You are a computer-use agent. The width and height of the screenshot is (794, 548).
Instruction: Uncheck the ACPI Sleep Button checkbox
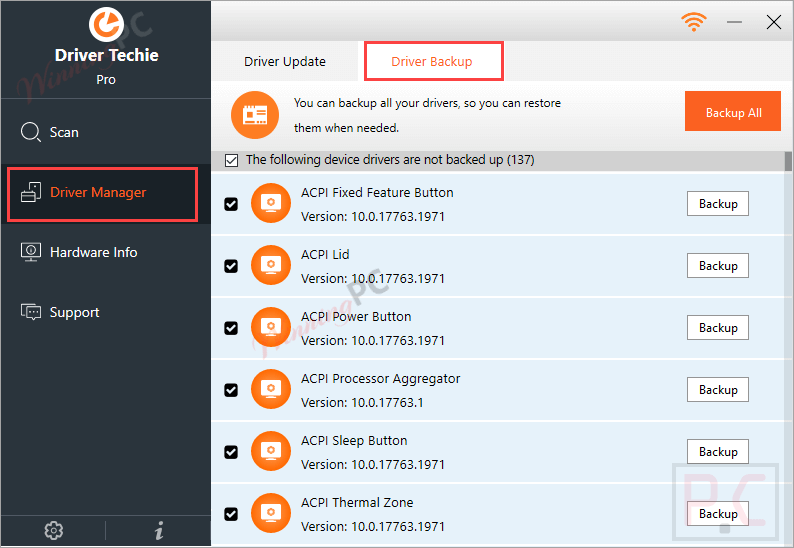pos(231,452)
